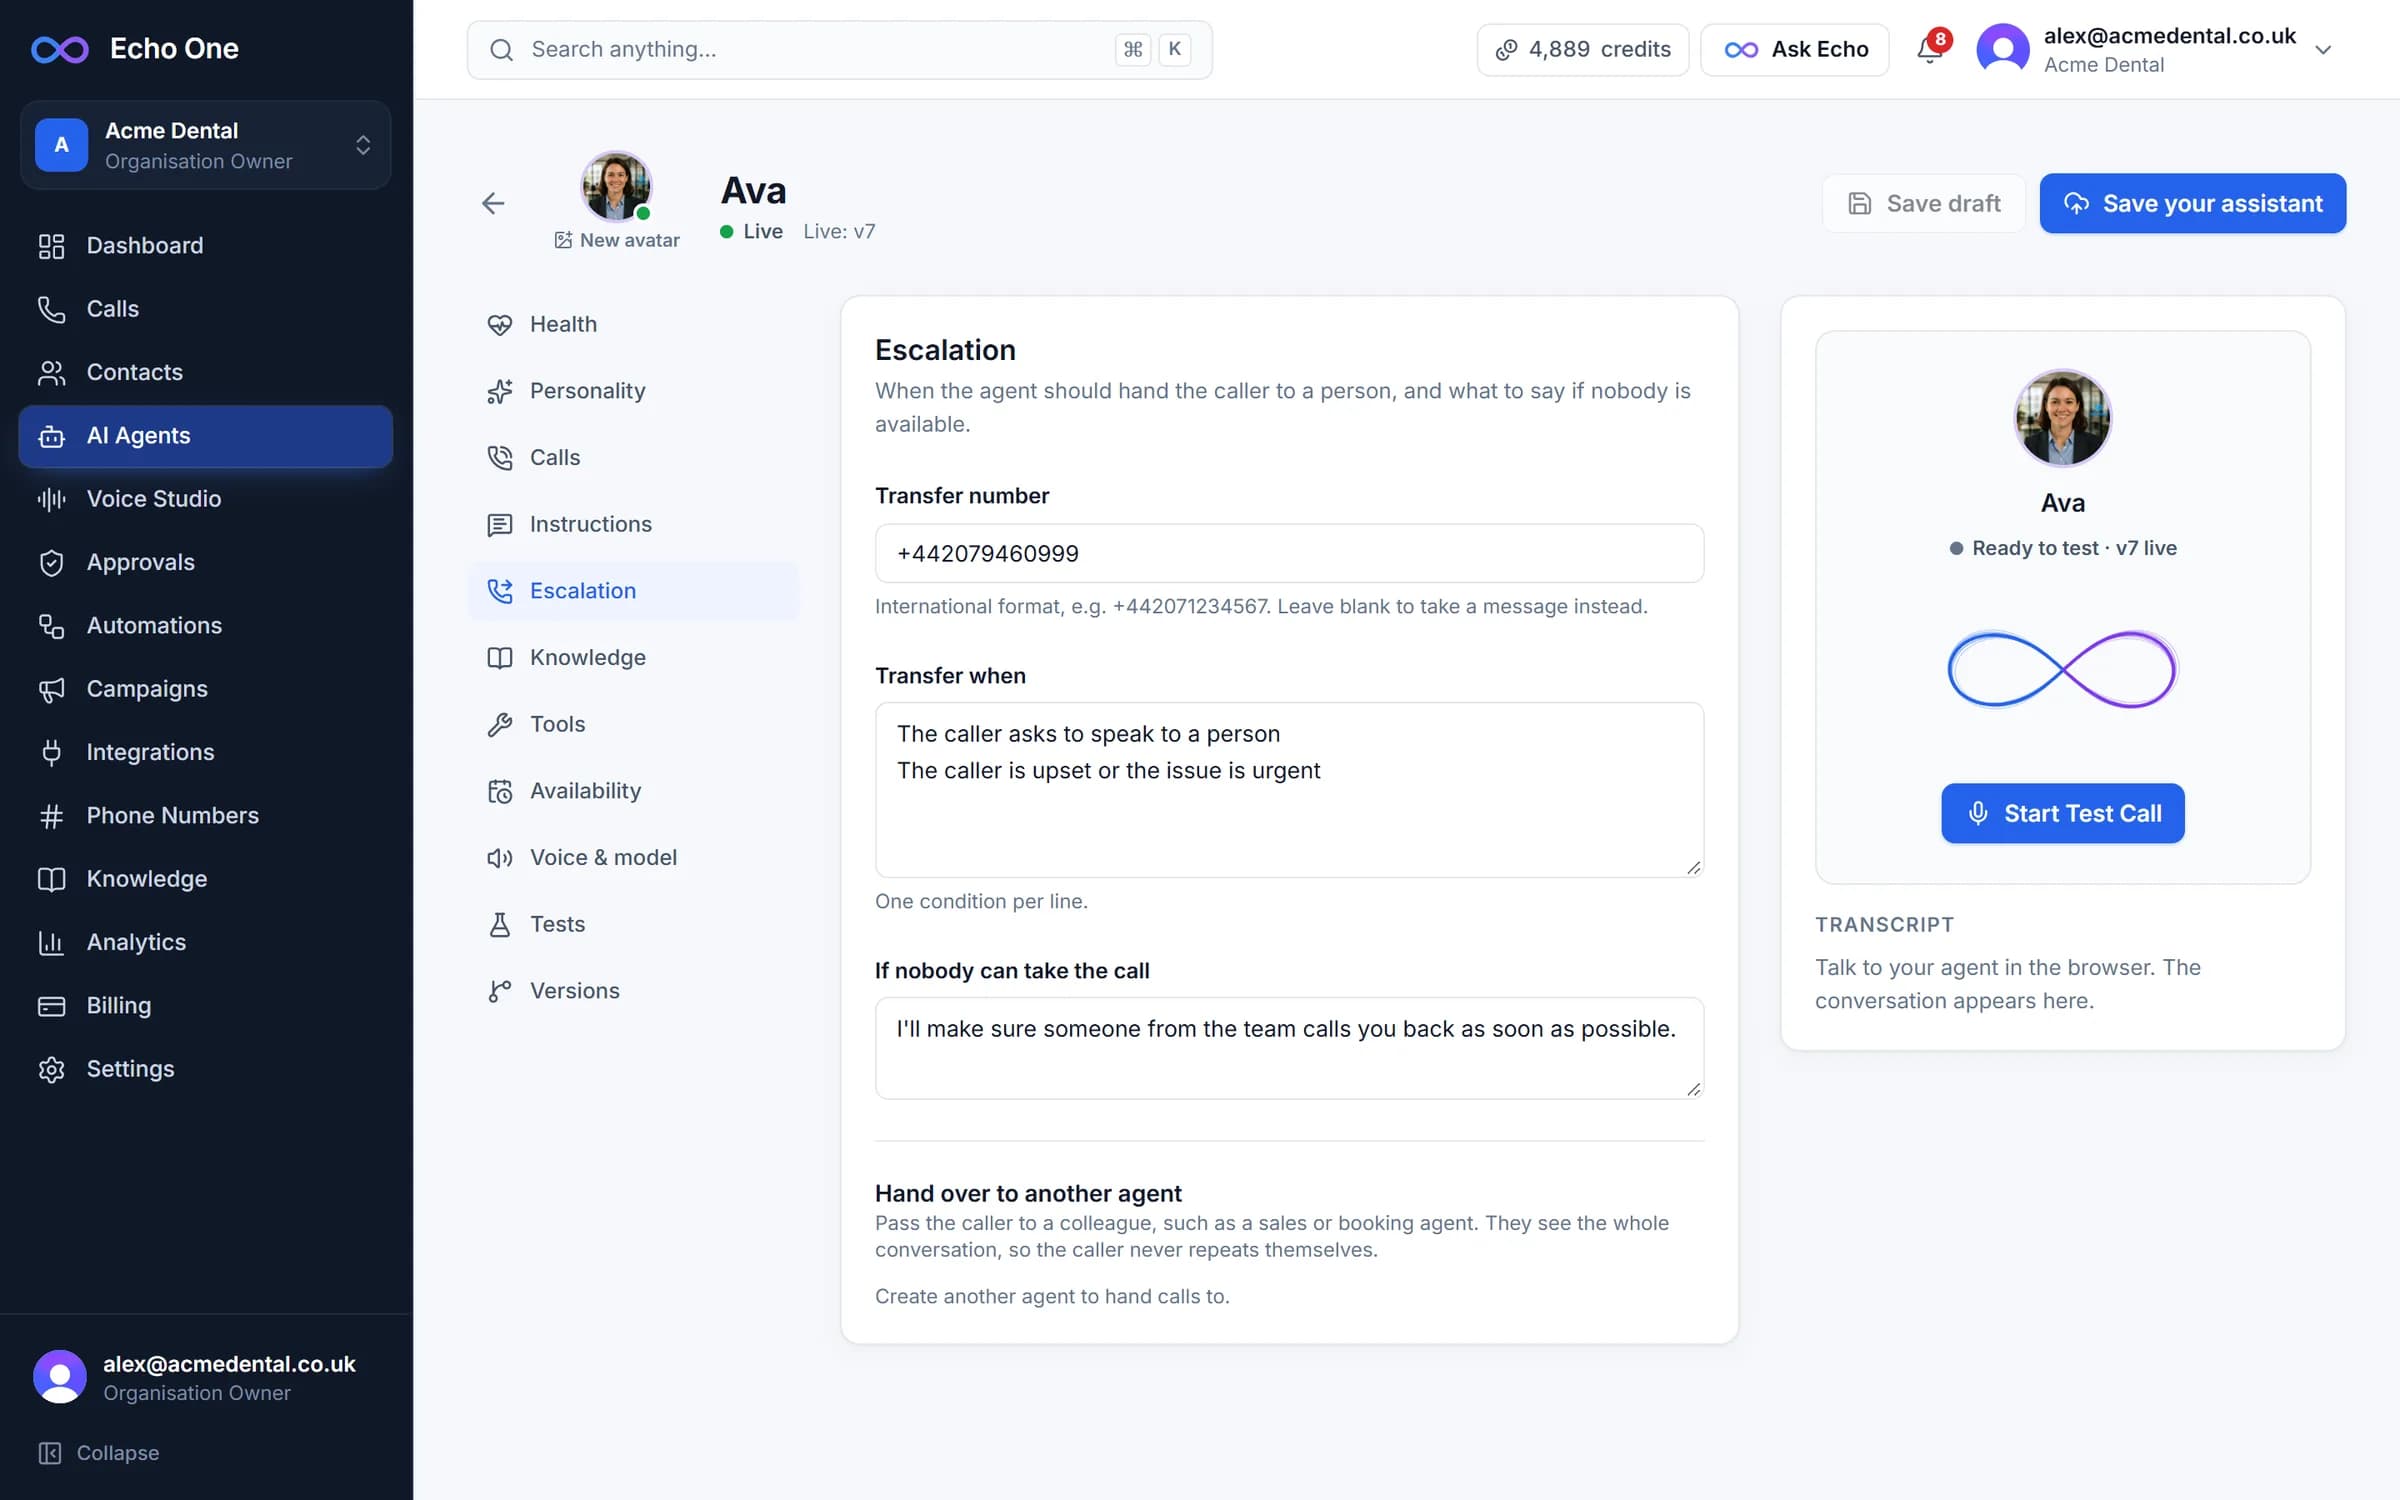Go back with the left arrow
The height and width of the screenshot is (1500, 2400).
click(493, 204)
